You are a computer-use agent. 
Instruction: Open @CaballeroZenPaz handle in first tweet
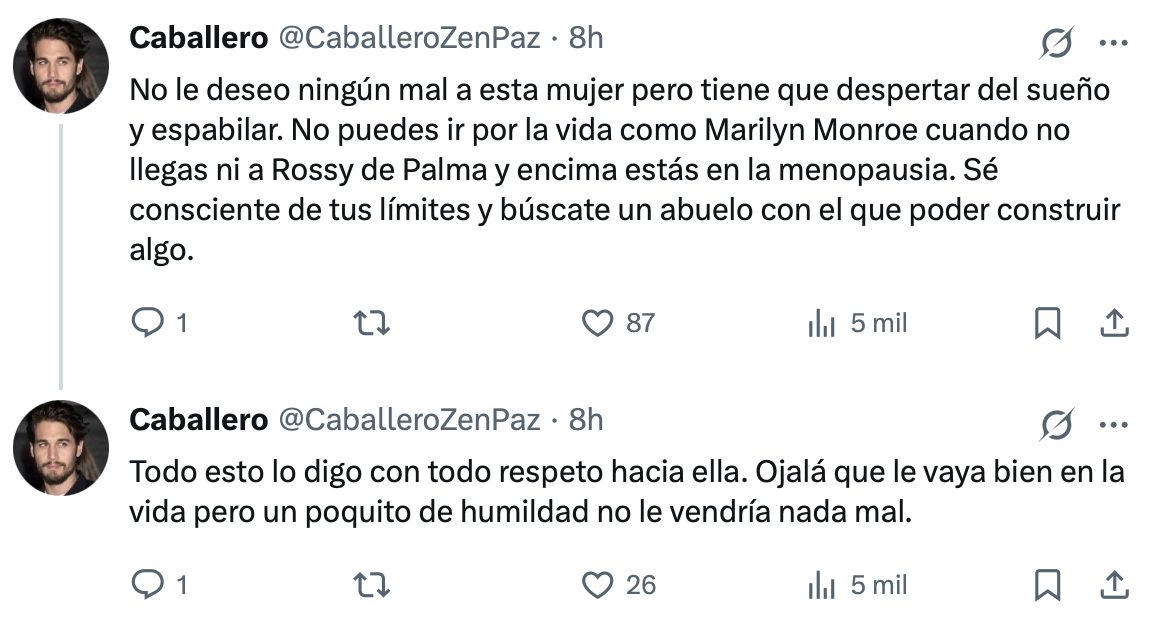click(x=409, y=38)
